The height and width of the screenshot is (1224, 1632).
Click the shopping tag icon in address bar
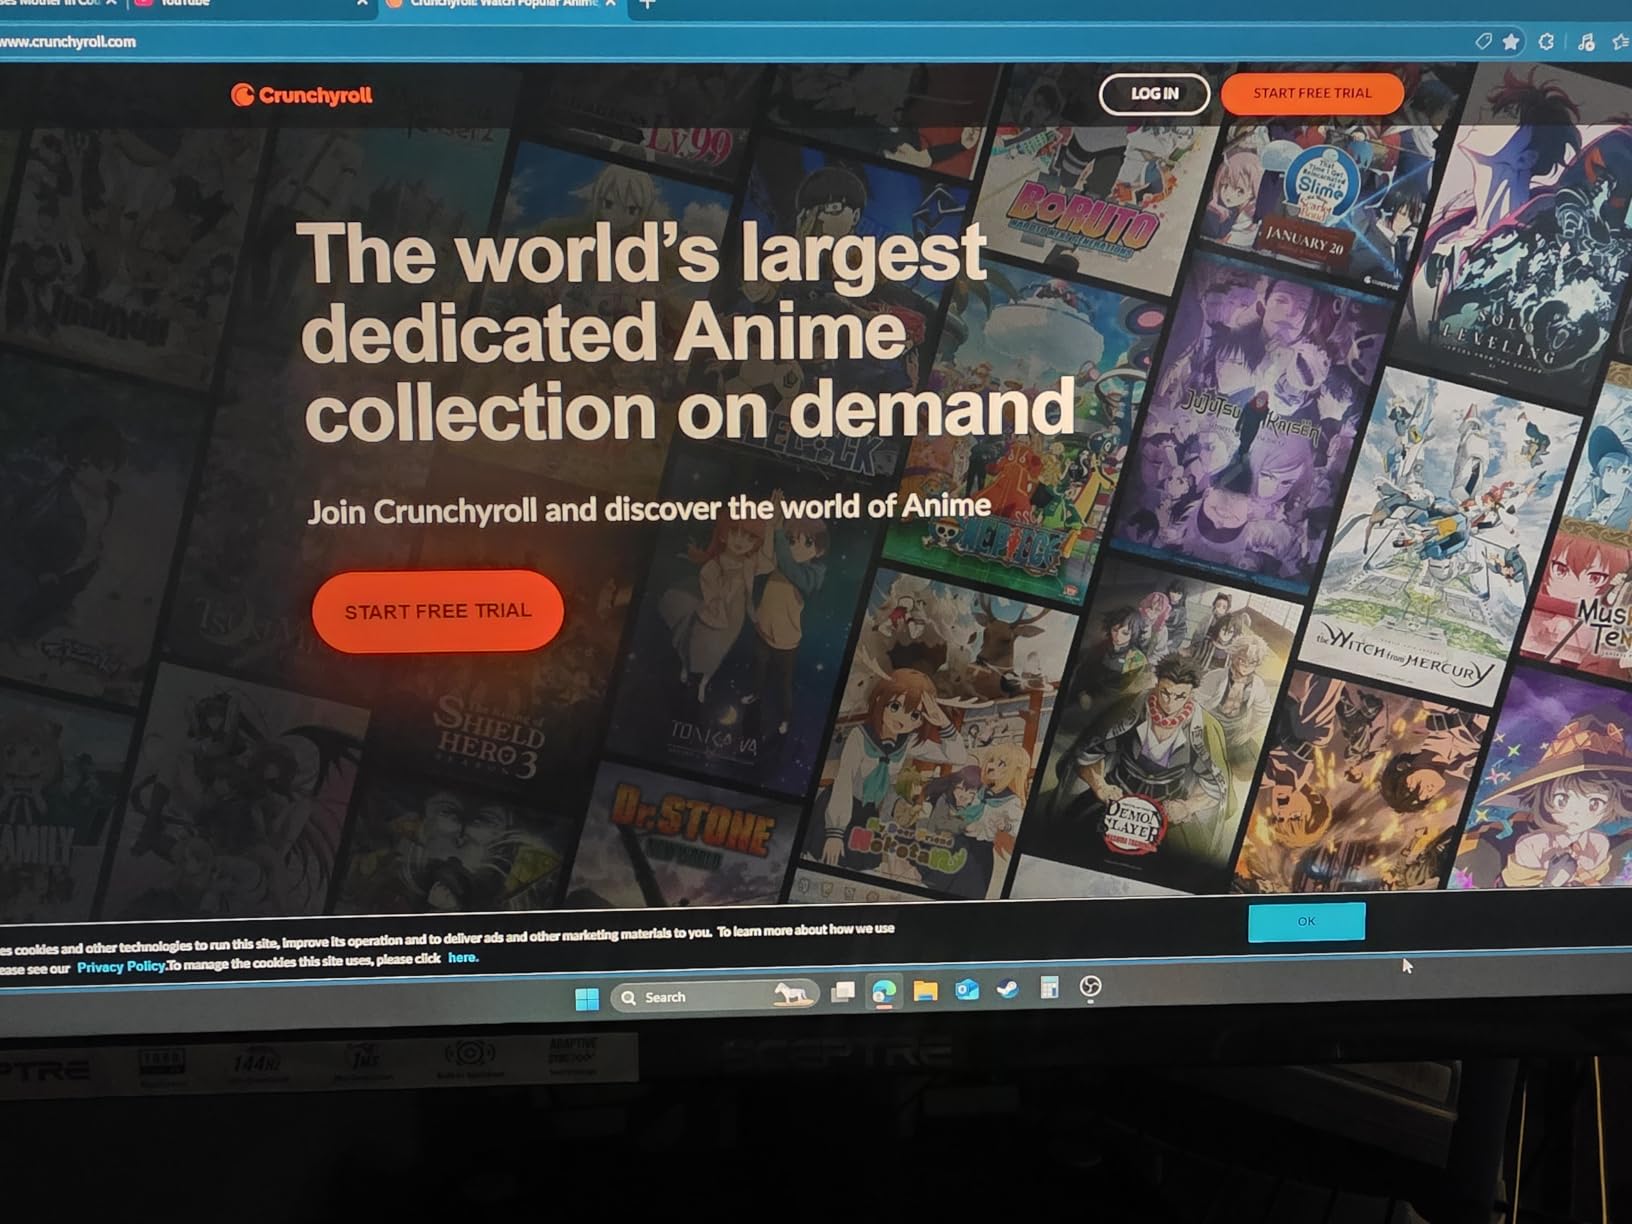point(1483,41)
